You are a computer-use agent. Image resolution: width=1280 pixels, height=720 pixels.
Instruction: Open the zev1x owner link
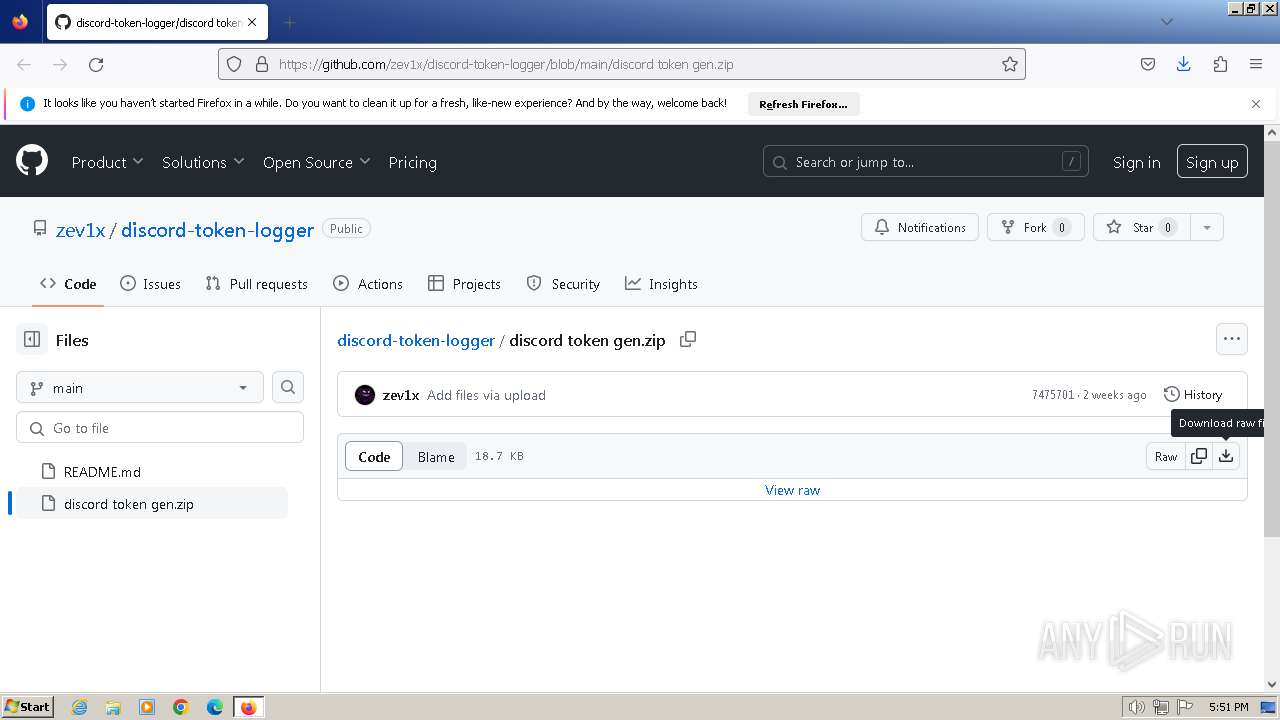(80, 229)
